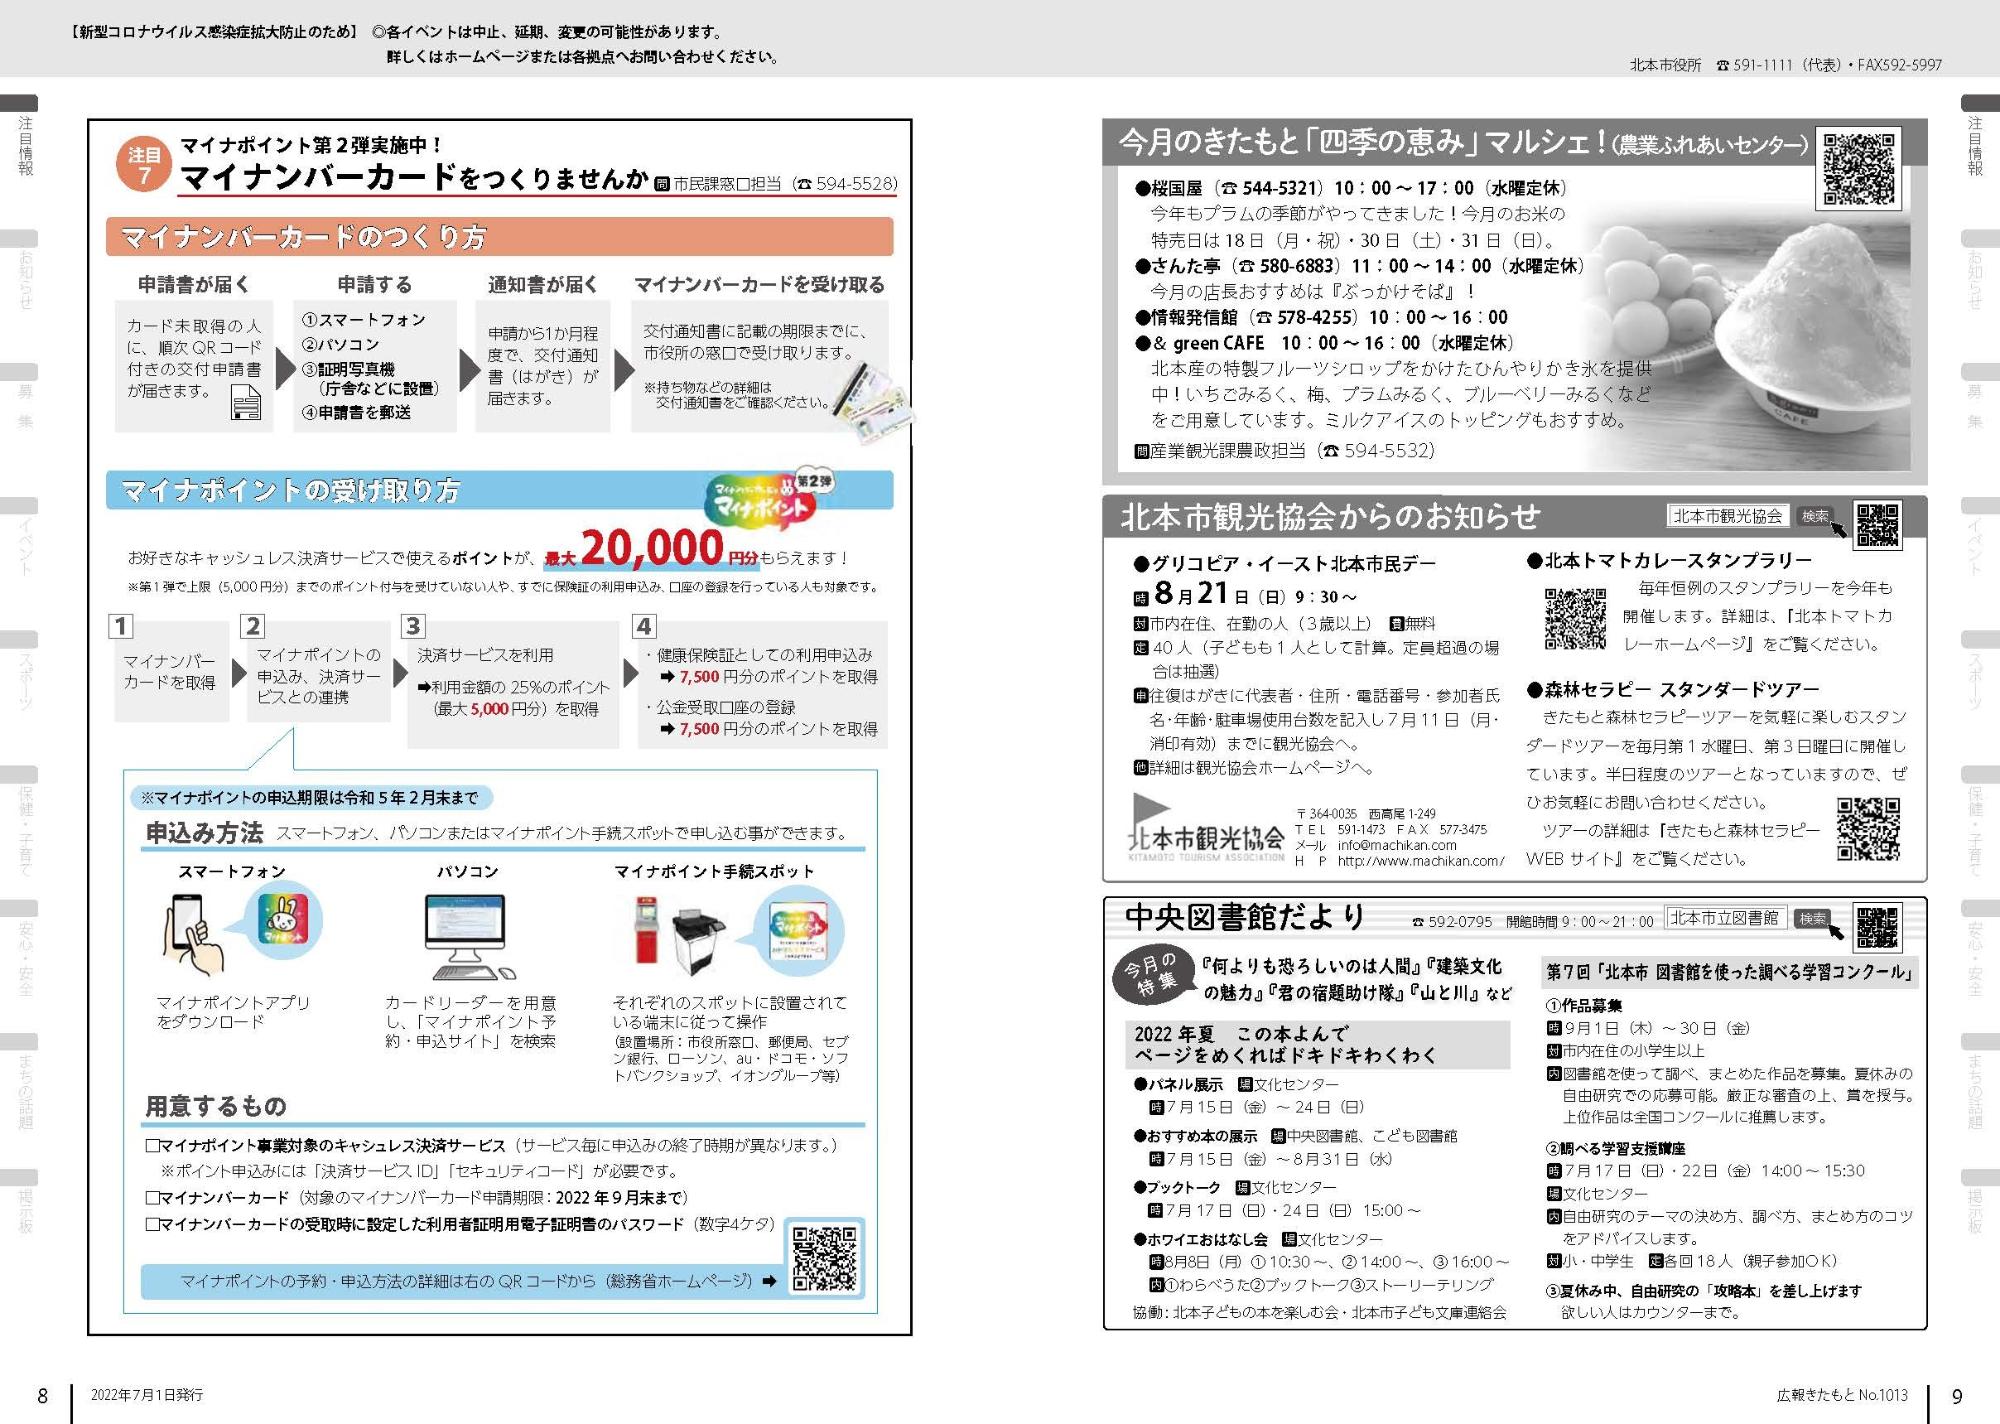The height and width of the screenshot is (1424, 2000).
Task: Click the ブックトーク event entry
Action: pyautogui.click(x=1277, y=1198)
